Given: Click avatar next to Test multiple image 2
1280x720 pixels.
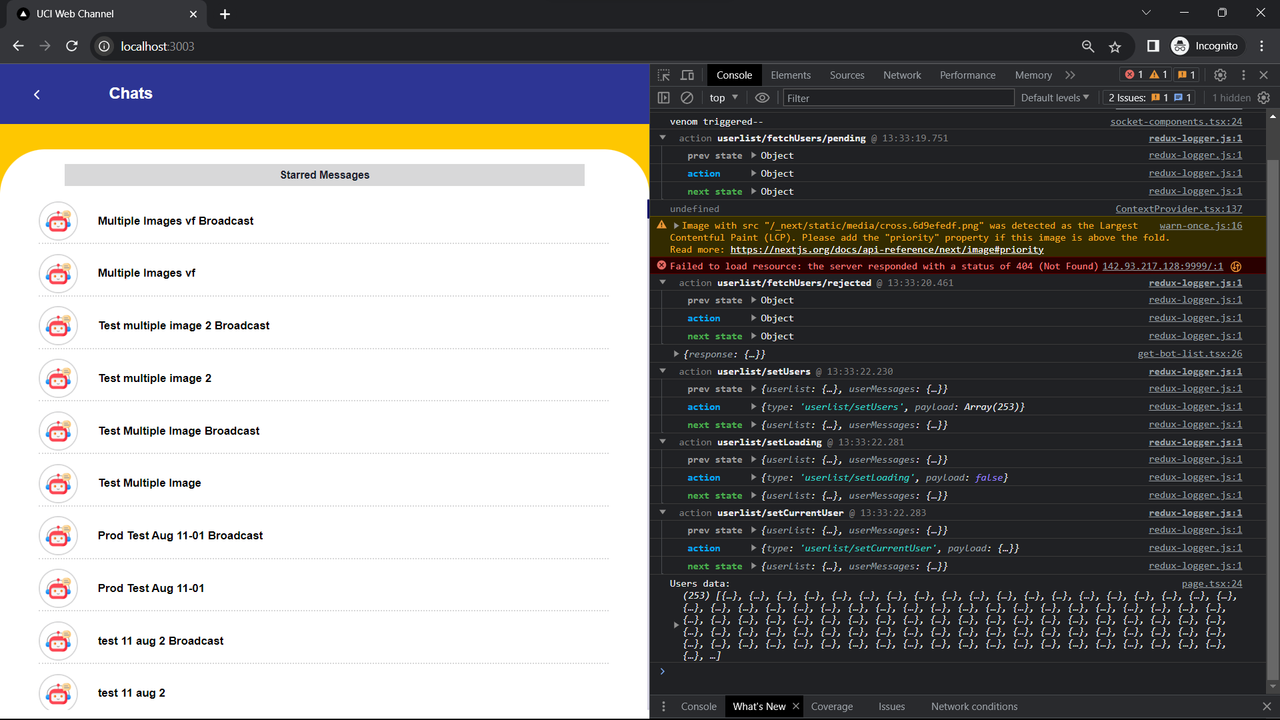Looking at the screenshot, I should pyautogui.click(x=58, y=378).
